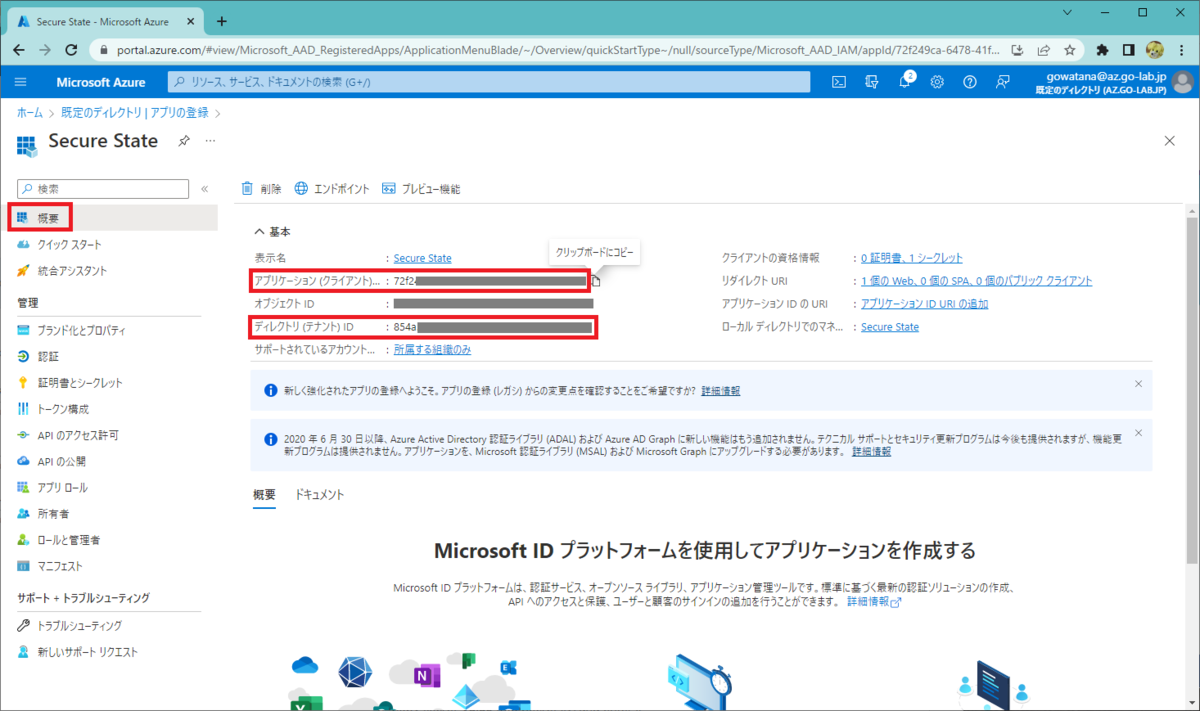Viewport: 1200px width, 711px height.
Task: Click アプリケーション ID URI の追加
Action: click(x=924, y=304)
